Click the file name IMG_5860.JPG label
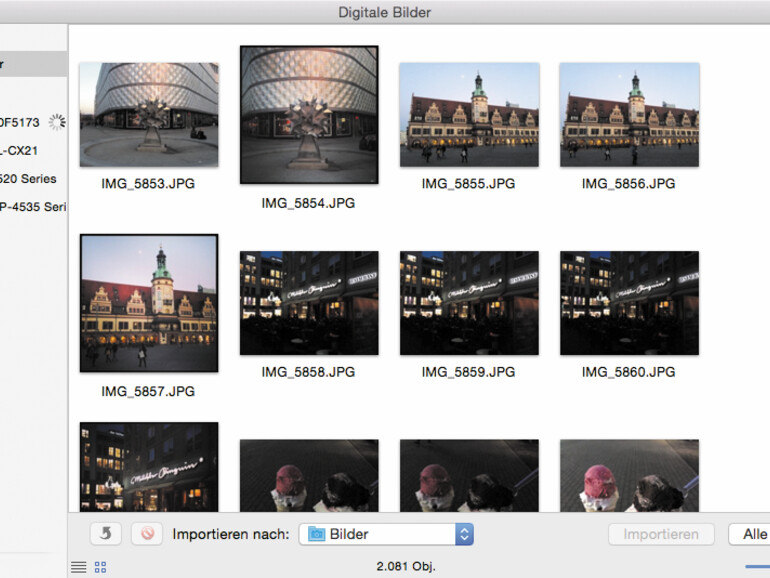 point(629,372)
